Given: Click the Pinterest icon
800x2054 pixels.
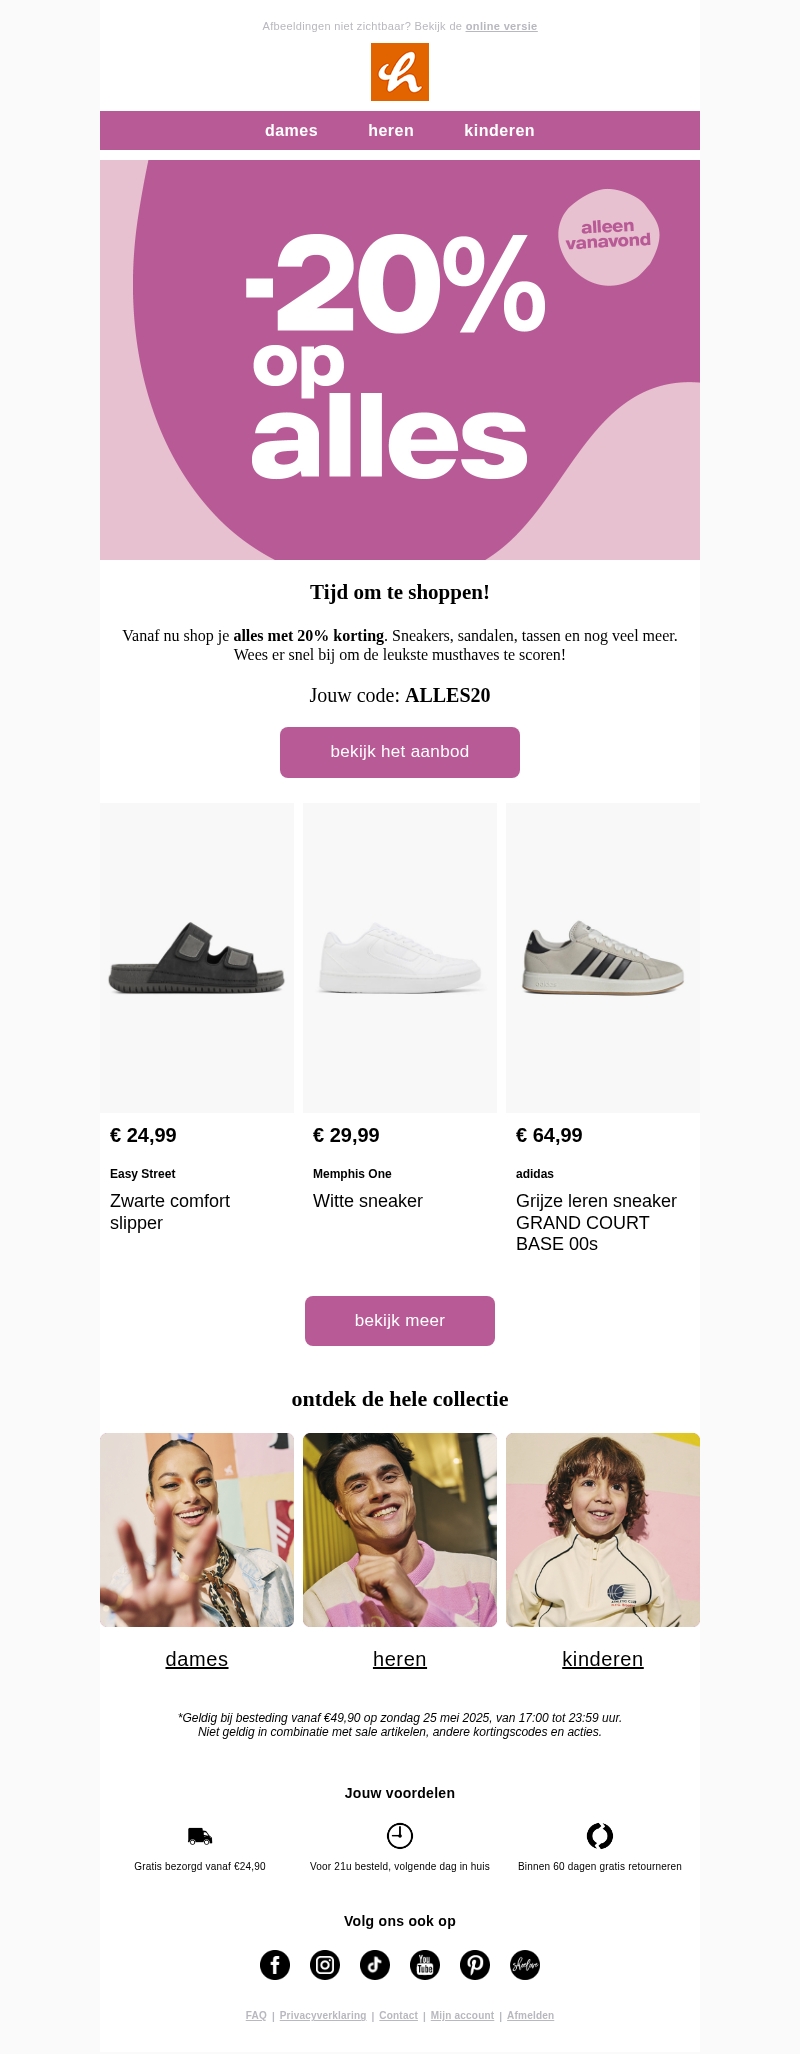Looking at the screenshot, I should pos(475,1965).
